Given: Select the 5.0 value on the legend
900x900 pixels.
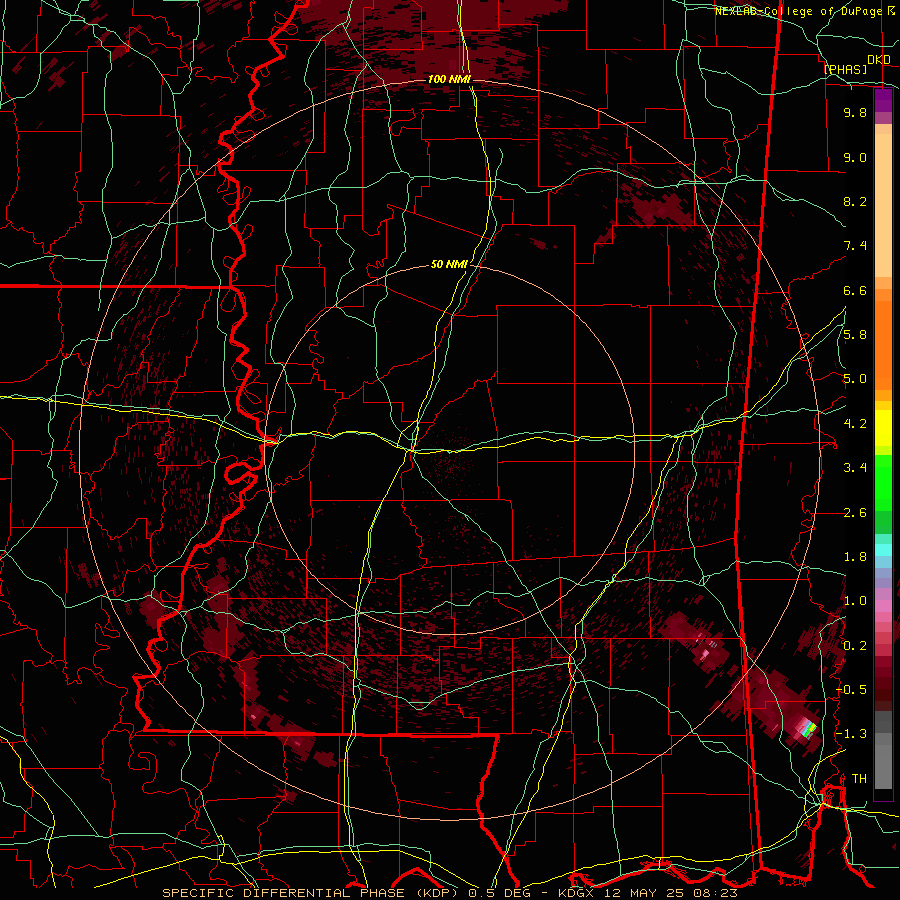Looking at the screenshot, I should click(855, 379).
